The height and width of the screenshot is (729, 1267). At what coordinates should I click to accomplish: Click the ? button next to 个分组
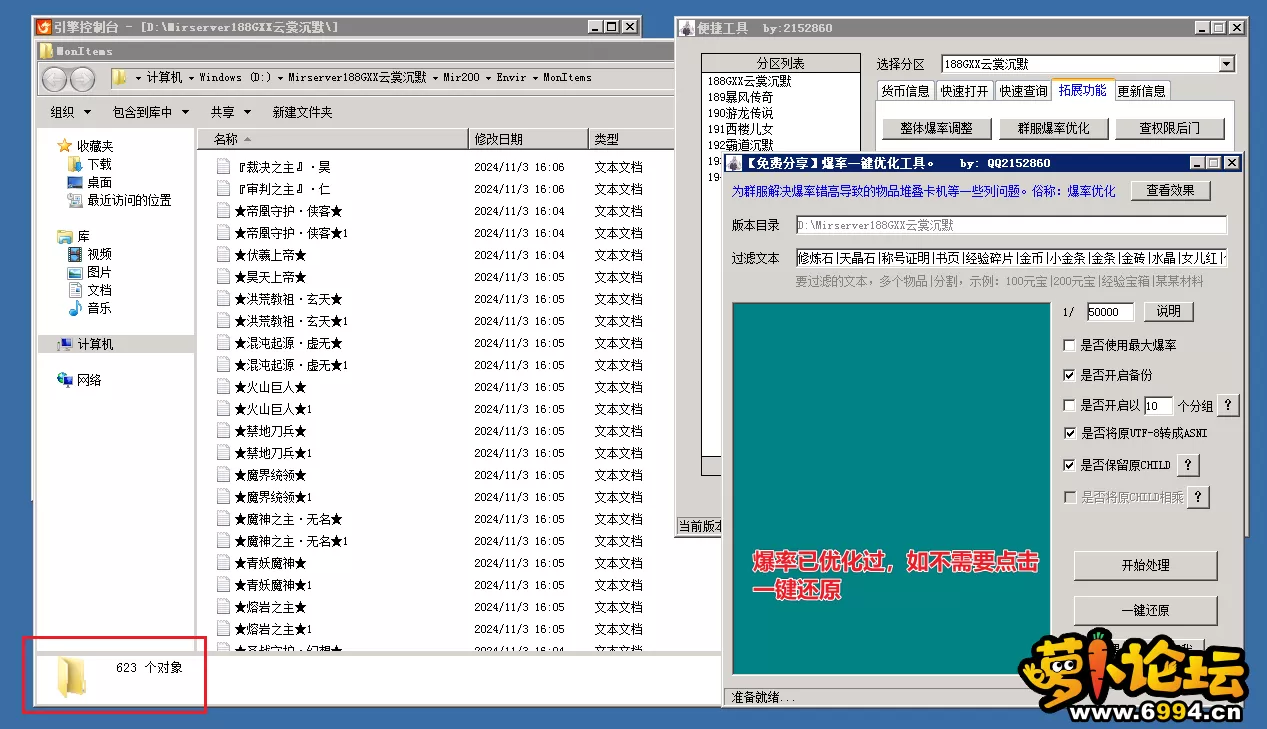tap(1228, 405)
